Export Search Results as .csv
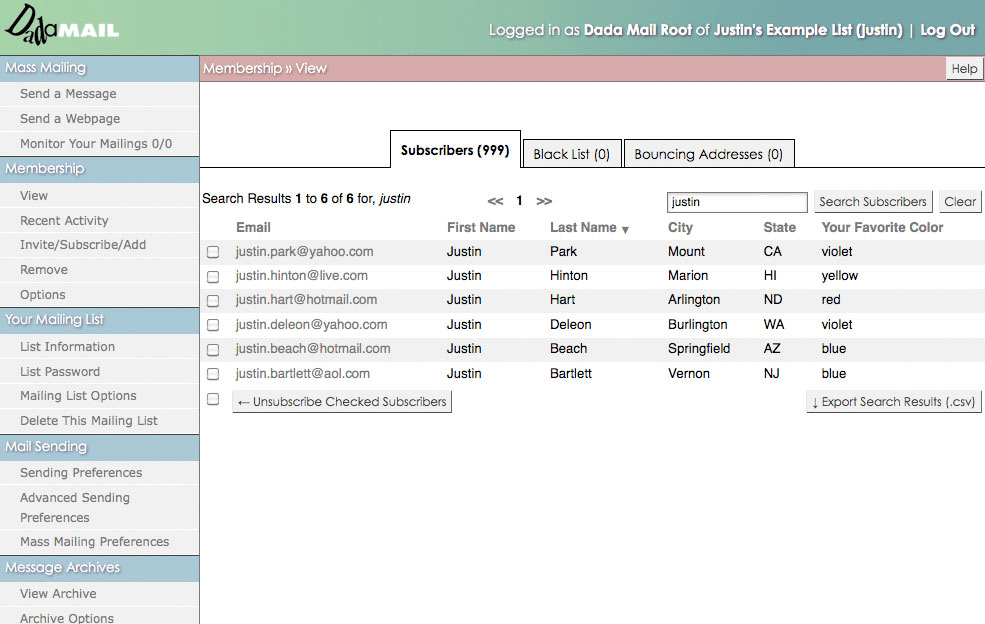 pos(893,402)
